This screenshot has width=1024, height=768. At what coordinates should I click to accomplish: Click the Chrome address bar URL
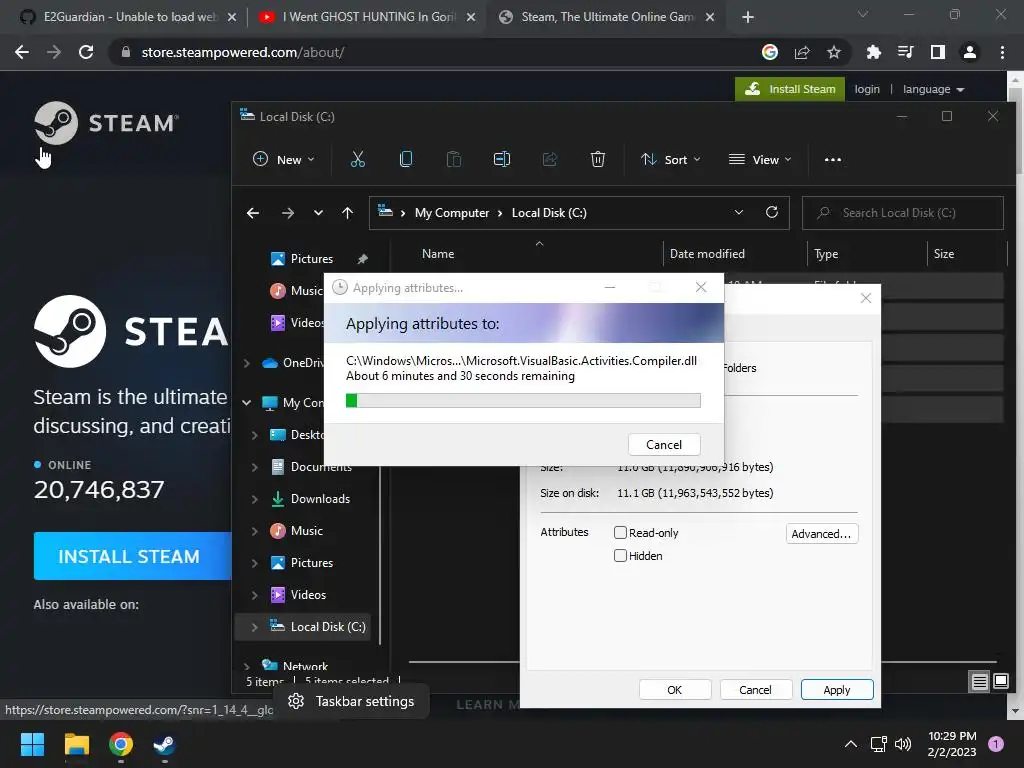tap(243, 52)
